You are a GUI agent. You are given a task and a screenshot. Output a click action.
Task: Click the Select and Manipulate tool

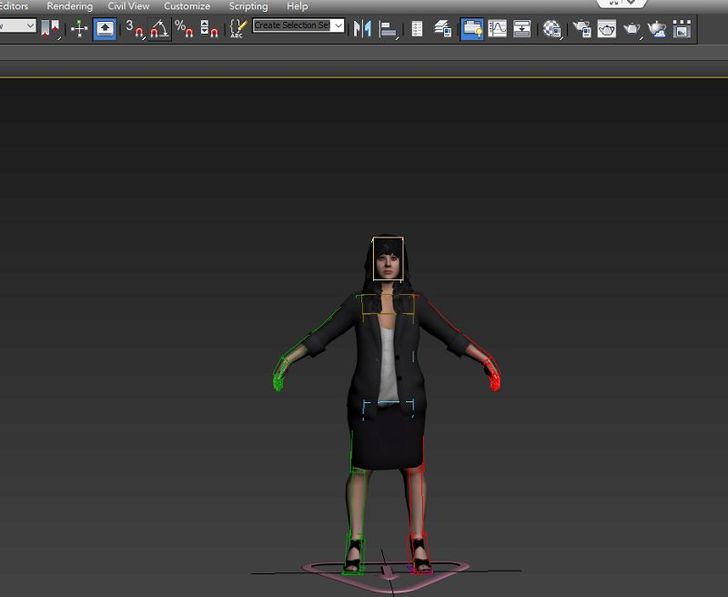tap(79, 29)
